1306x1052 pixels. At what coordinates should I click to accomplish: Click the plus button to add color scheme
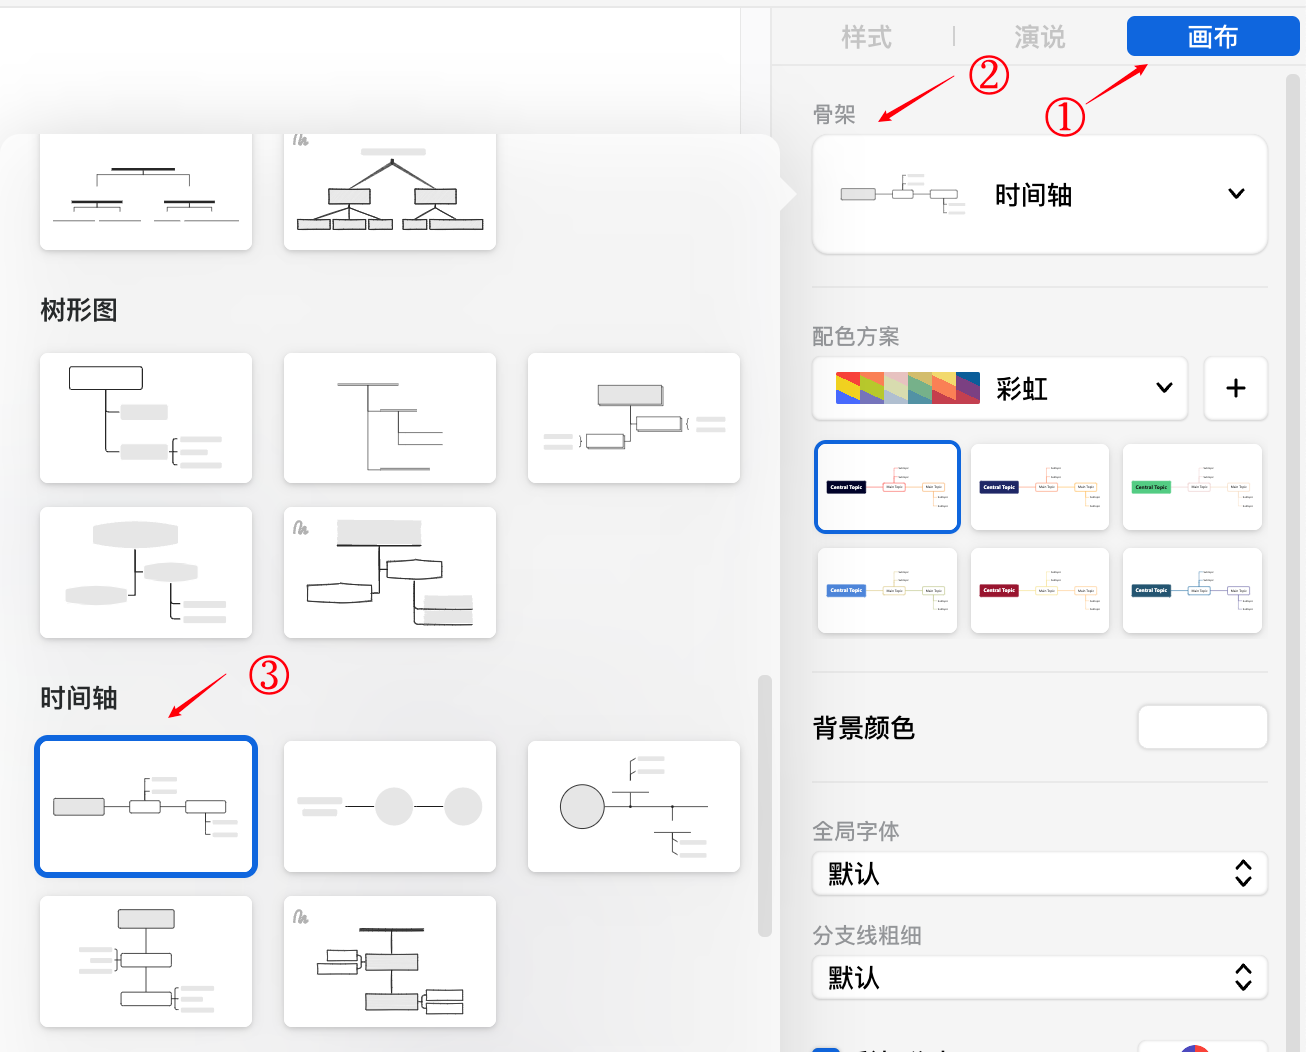tap(1235, 388)
